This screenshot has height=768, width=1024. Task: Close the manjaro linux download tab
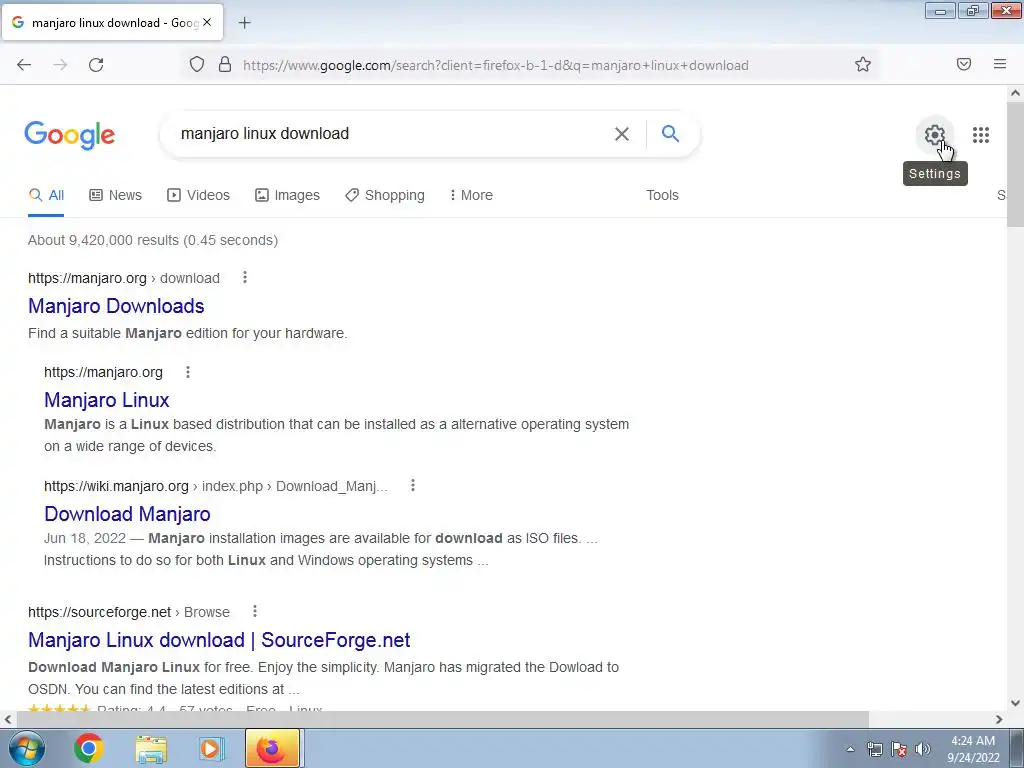(207, 22)
